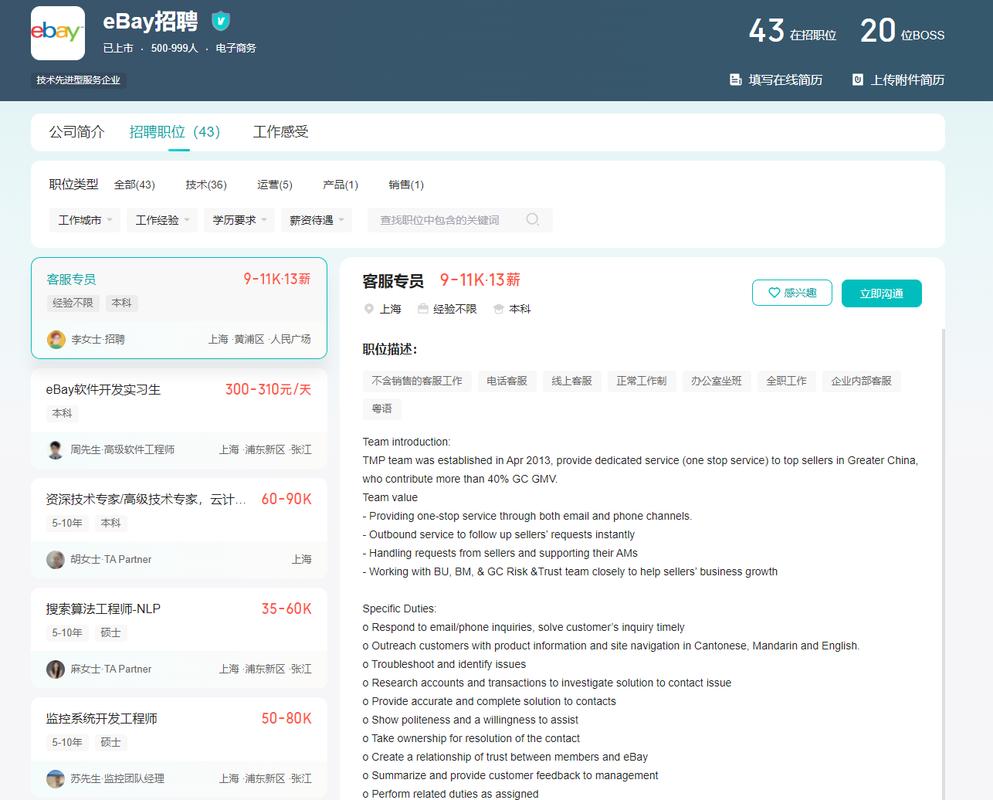This screenshot has width=993, height=800.
Task: Click the eBay company logo
Action: (58, 33)
